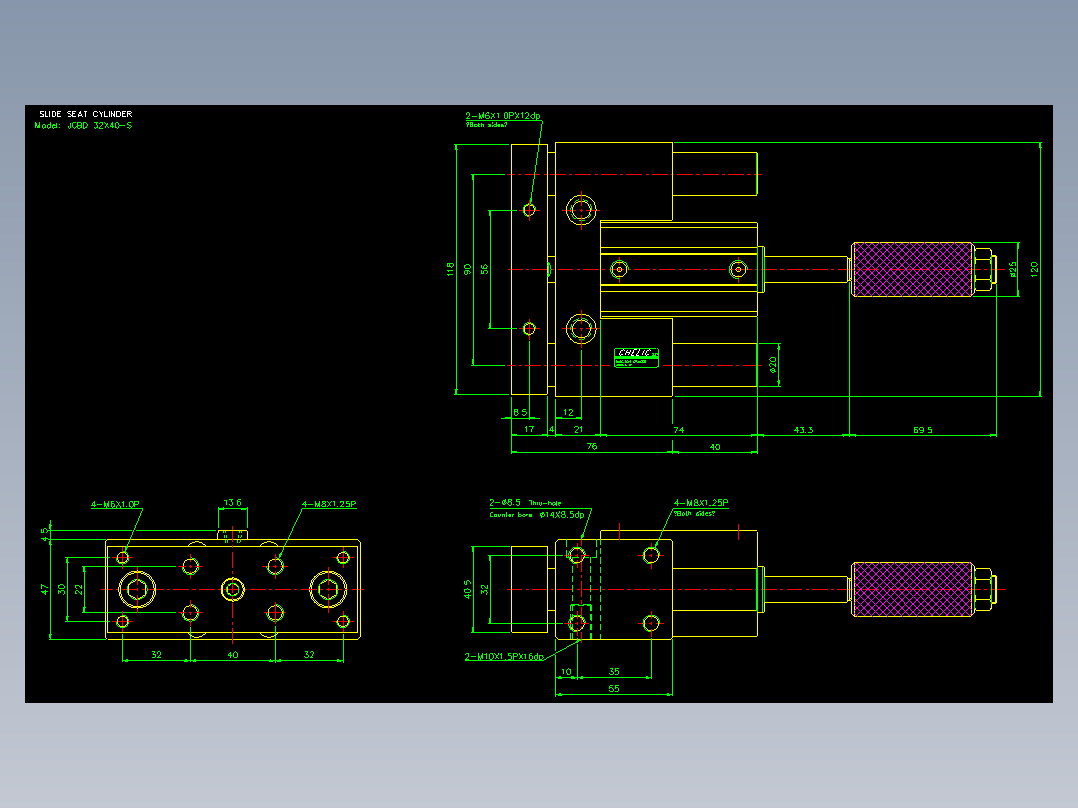Click the '4-M6X1.0P' thread callout
The height and width of the screenshot is (808, 1078).
116,504
